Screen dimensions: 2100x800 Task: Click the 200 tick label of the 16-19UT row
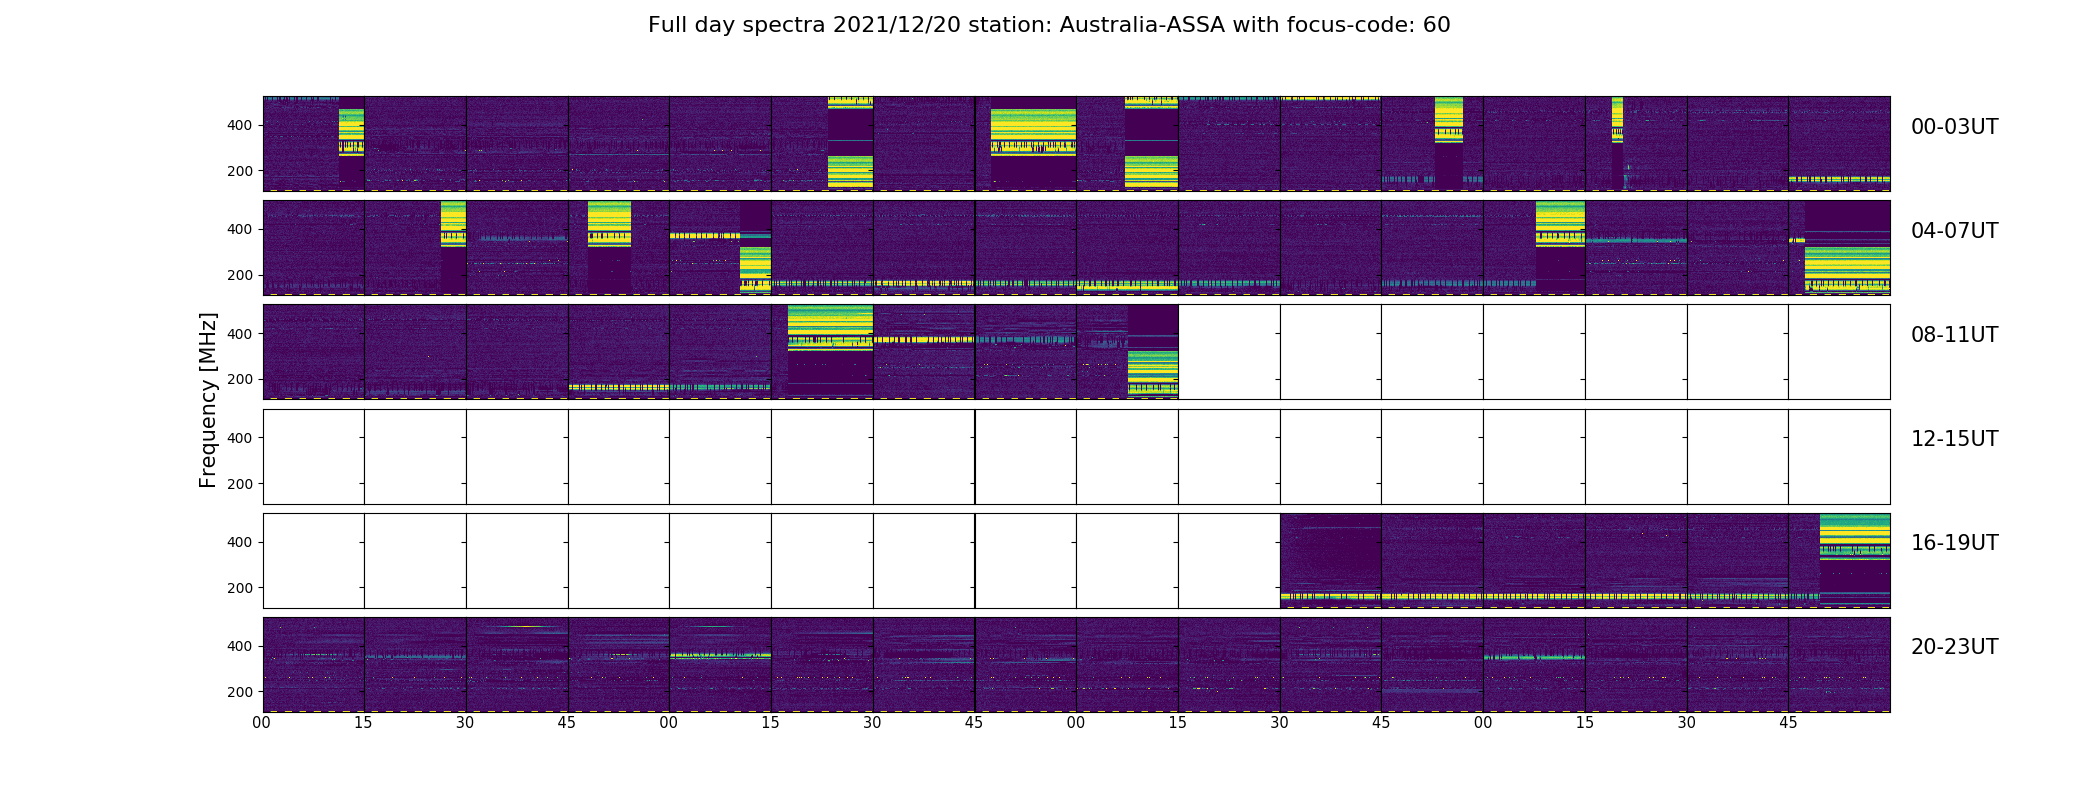[240, 588]
